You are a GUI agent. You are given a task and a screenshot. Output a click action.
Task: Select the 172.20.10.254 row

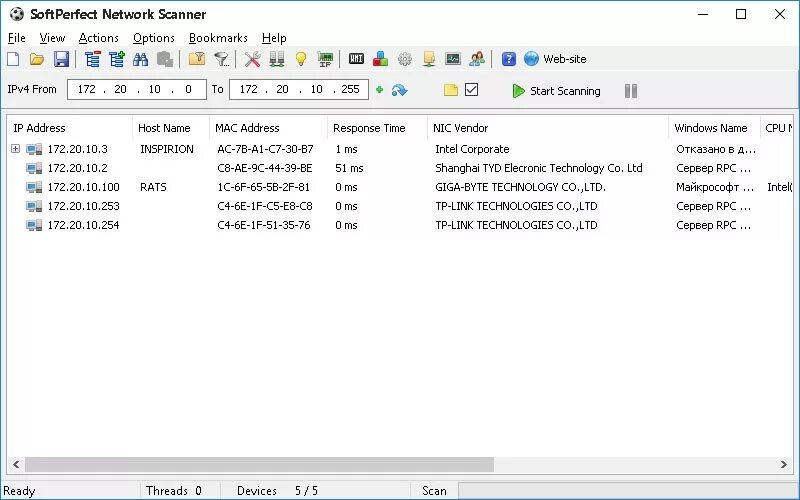click(x=400, y=225)
